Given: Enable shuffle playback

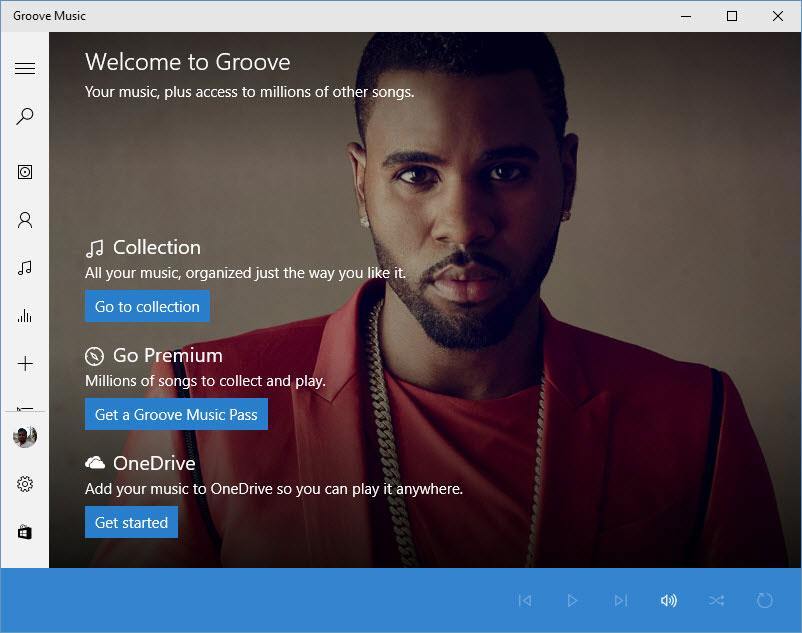Looking at the screenshot, I should point(716,600).
